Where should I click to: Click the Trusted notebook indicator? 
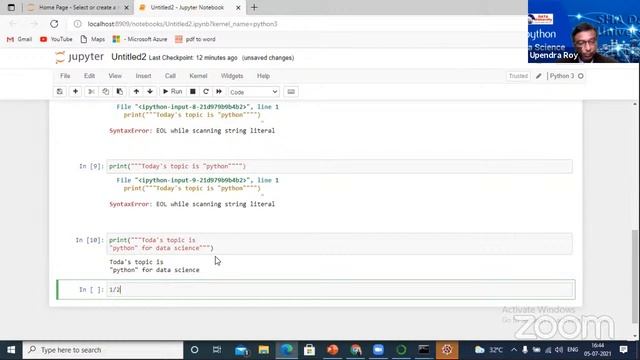point(518,76)
